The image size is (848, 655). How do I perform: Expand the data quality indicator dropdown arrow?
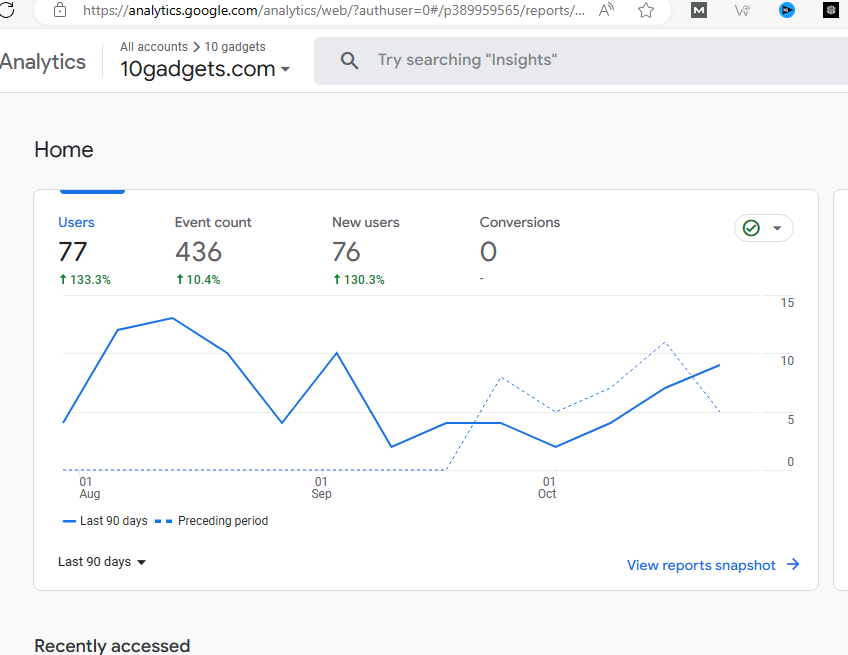tap(777, 228)
